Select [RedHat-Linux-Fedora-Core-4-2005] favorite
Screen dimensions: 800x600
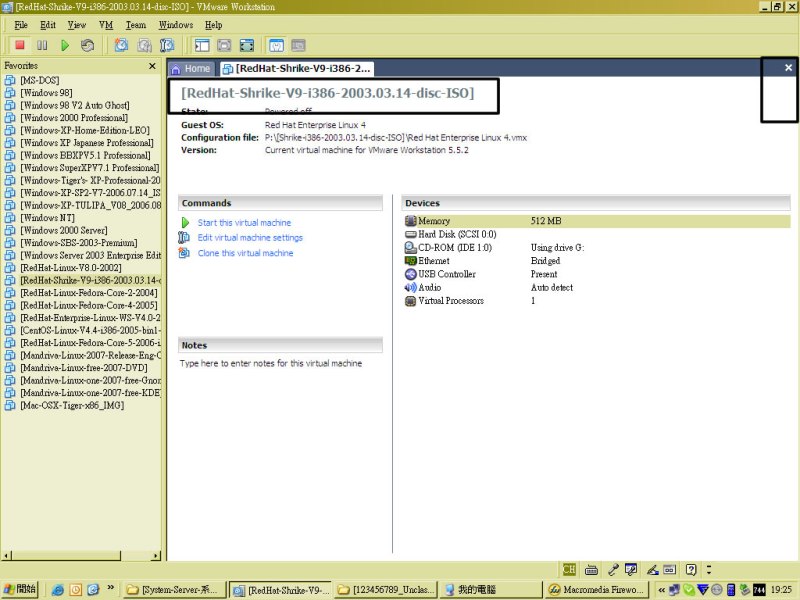tap(89, 305)
